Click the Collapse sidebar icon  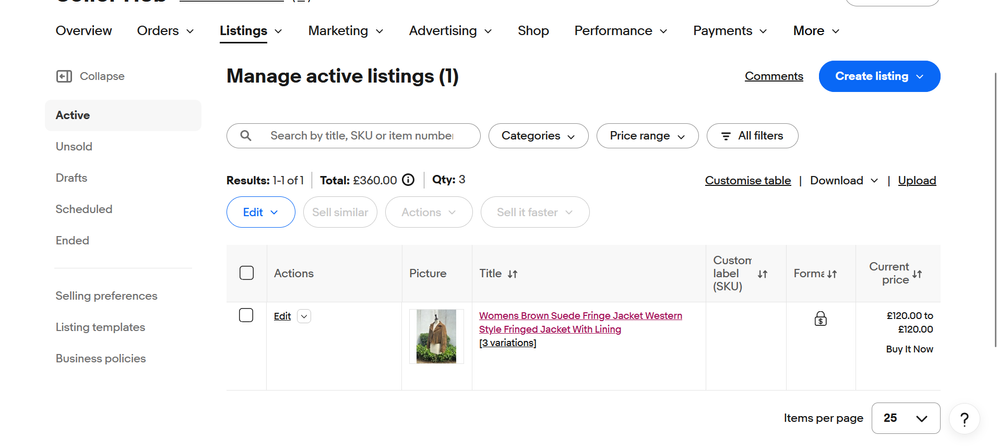(64, 76)
